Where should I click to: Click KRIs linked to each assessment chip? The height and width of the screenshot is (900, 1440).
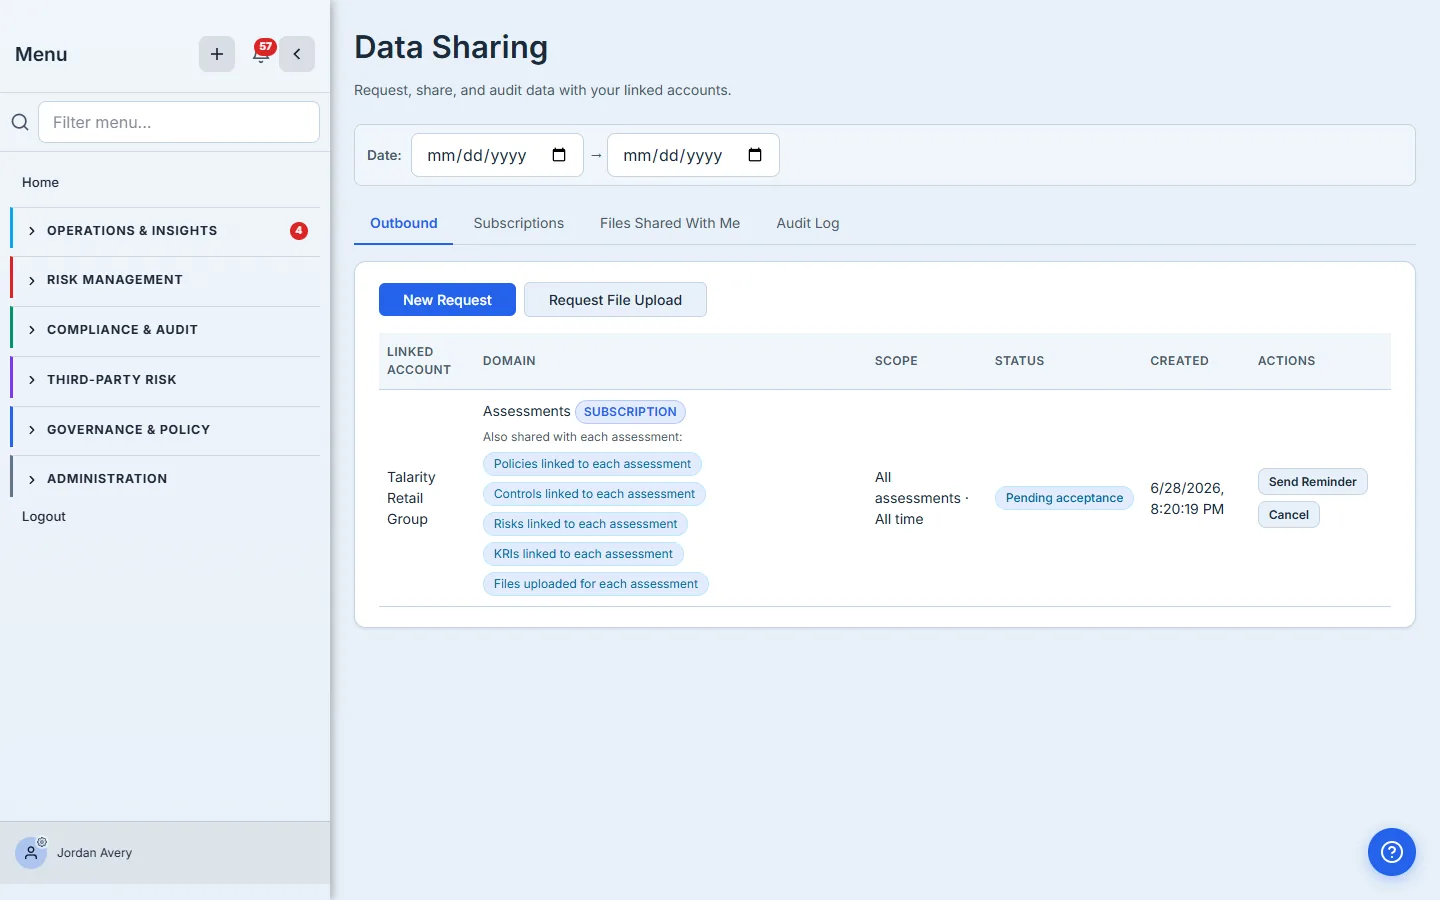[x=583, y=554]
